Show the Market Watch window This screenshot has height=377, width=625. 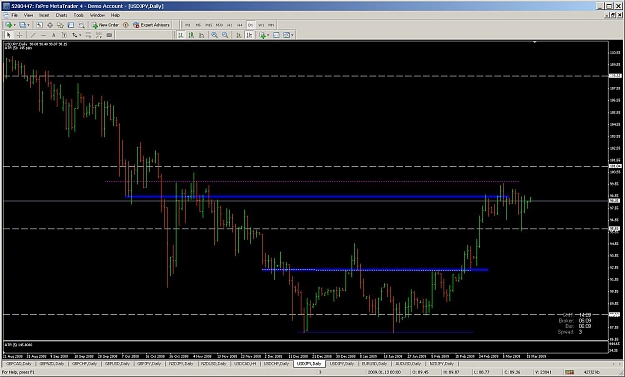point(39,25)
